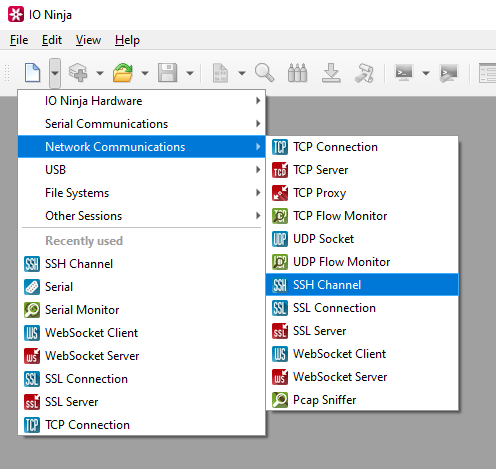This screenshot has height=469, width=496.
Task: Open the File menu
Action: pos(19,40)
